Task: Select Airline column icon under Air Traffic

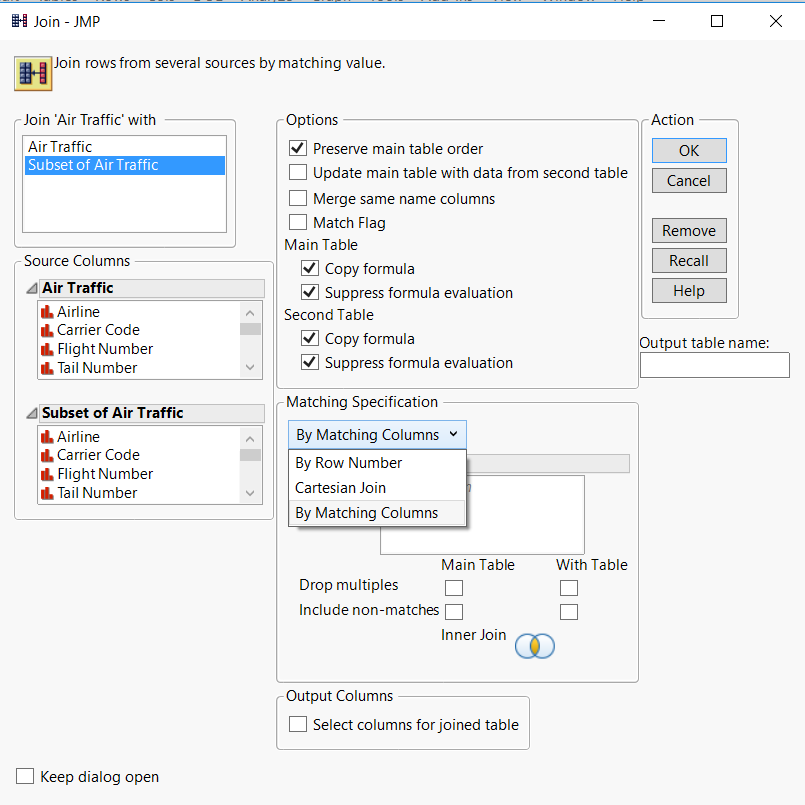Action: (x=47, y=312)
